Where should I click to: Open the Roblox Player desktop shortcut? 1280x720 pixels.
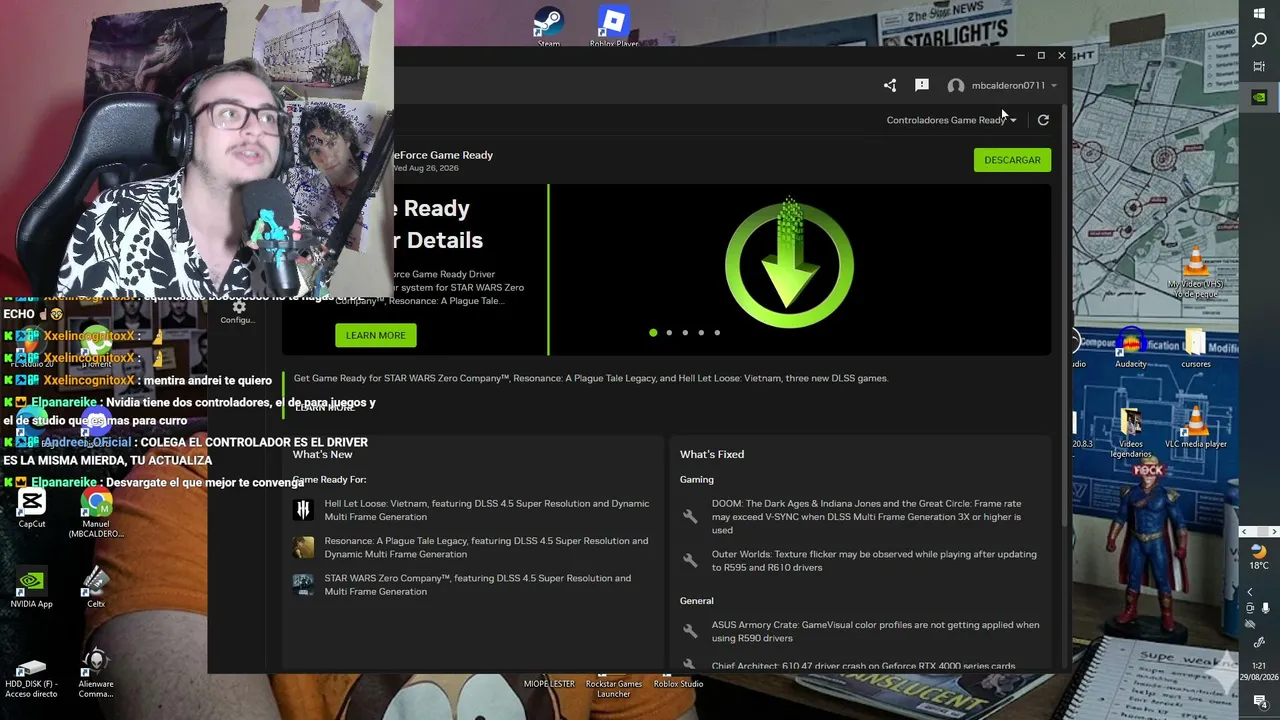(x=614, y=26)
